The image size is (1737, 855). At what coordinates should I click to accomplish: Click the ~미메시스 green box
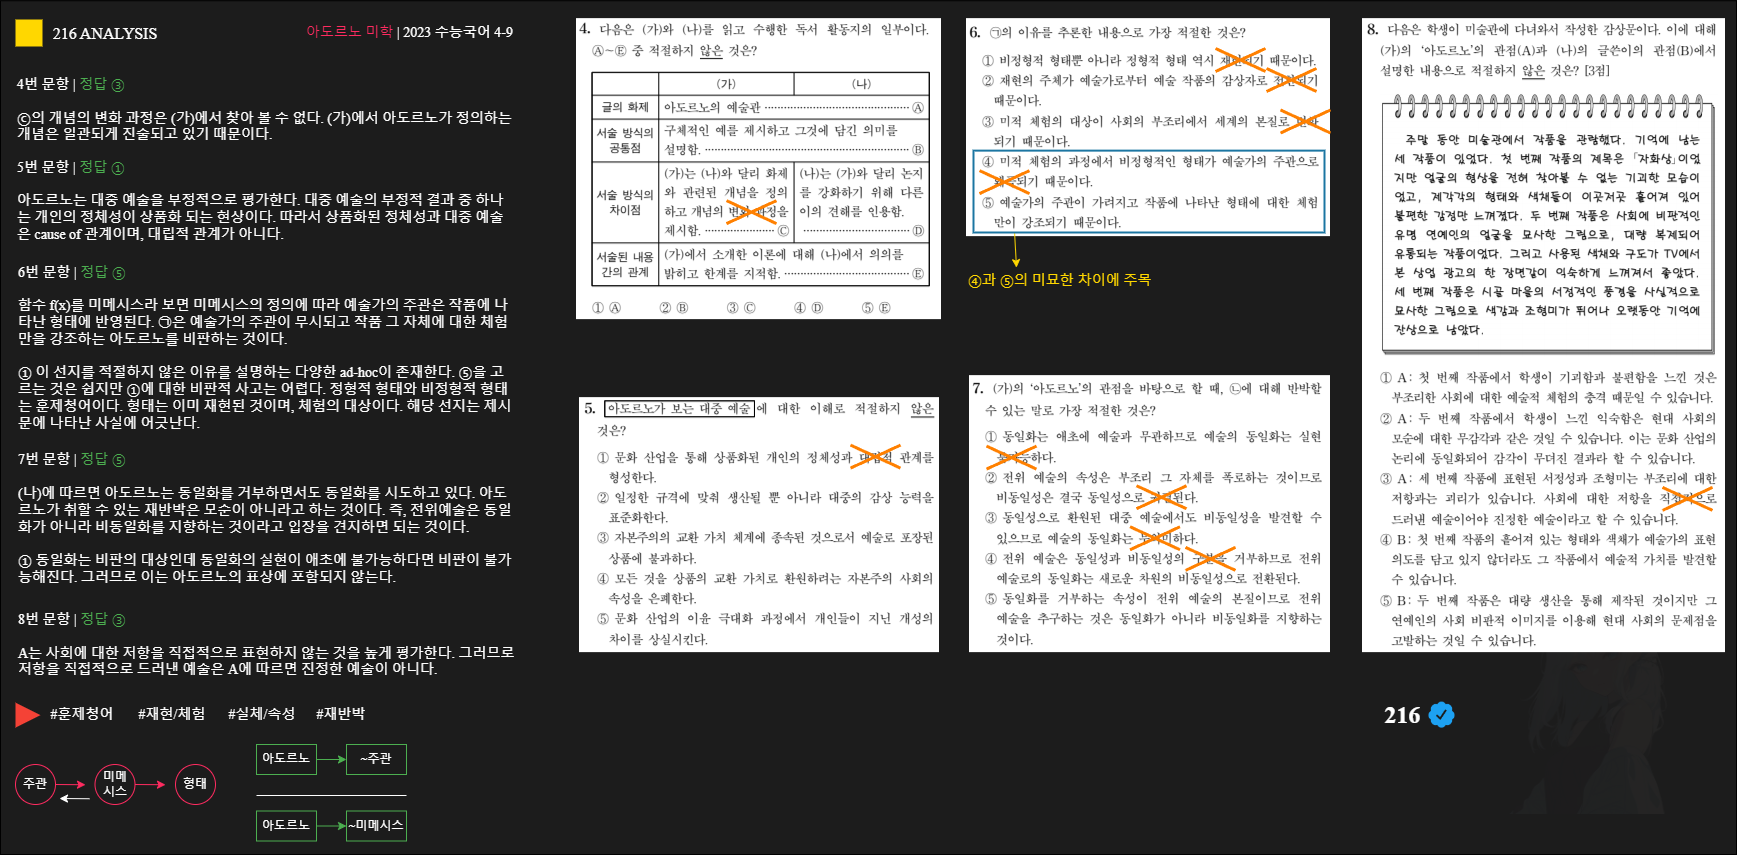(x=376, y=825)
